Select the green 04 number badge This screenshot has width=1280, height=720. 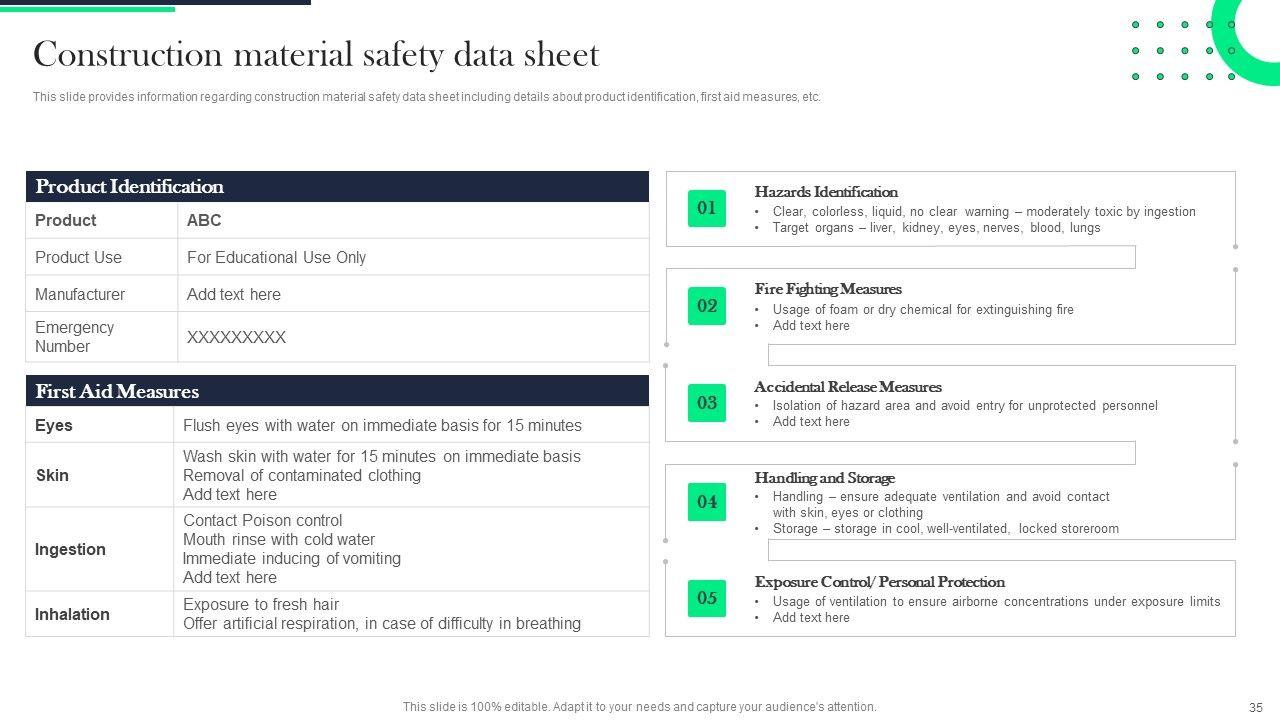tap(706, 502)
